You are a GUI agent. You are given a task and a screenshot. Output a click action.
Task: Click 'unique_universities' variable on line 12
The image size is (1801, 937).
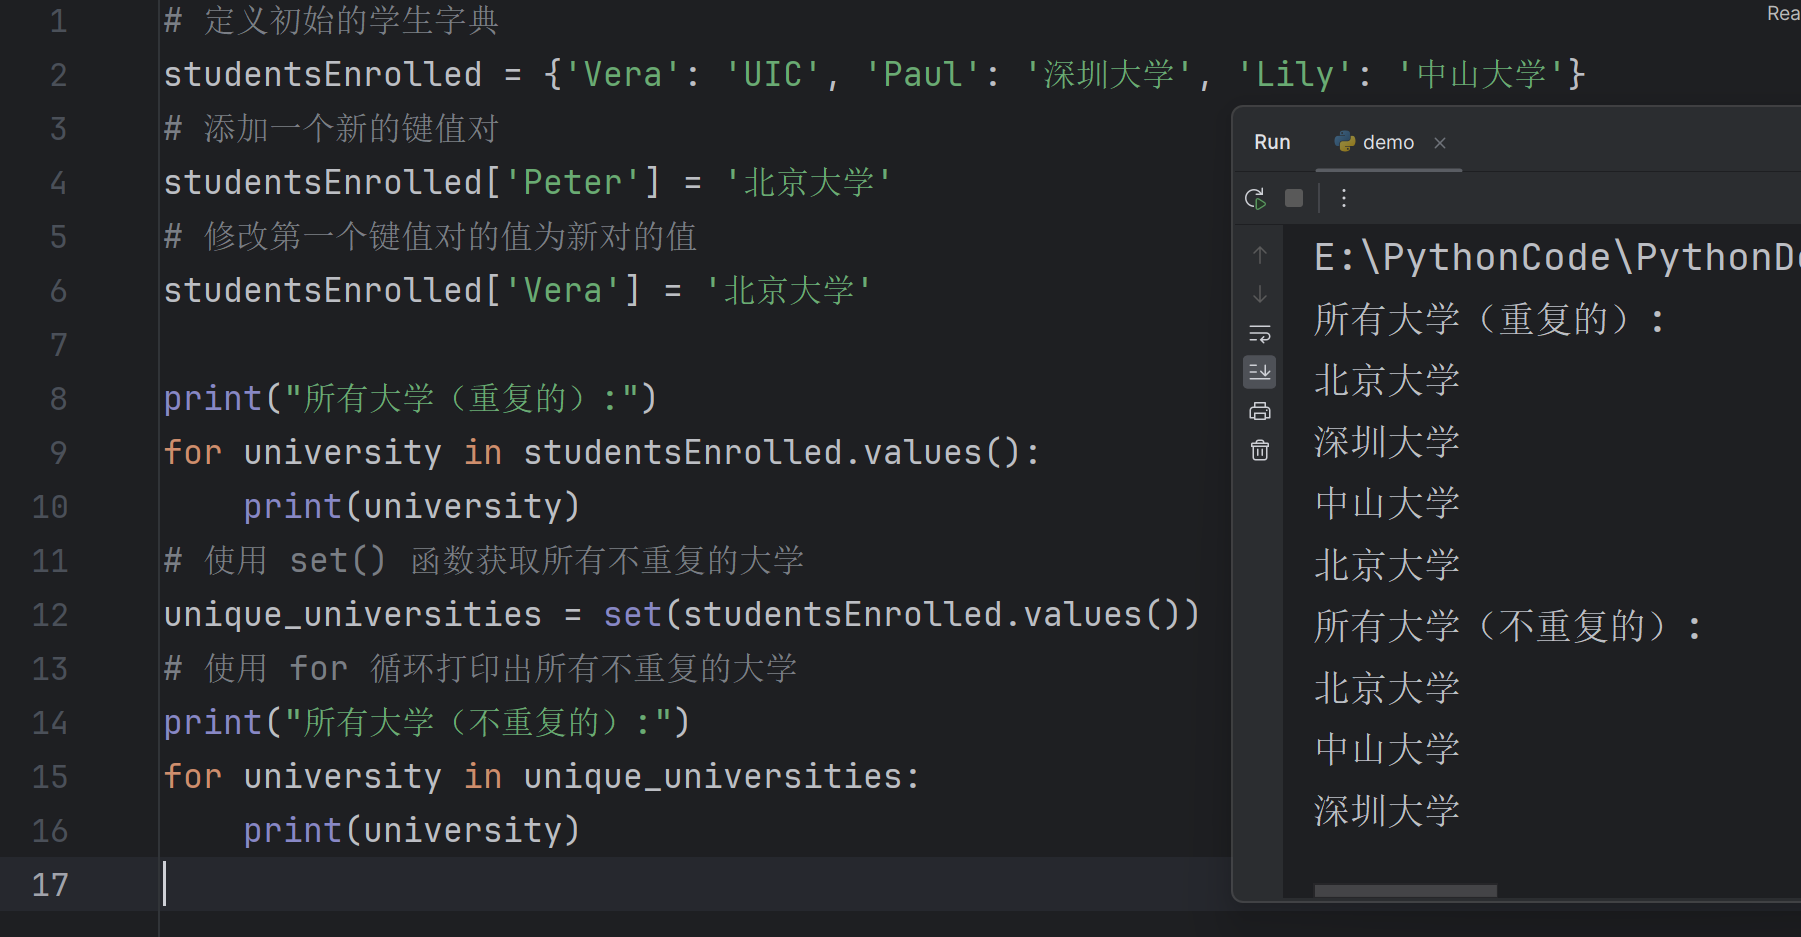[352, 614]
